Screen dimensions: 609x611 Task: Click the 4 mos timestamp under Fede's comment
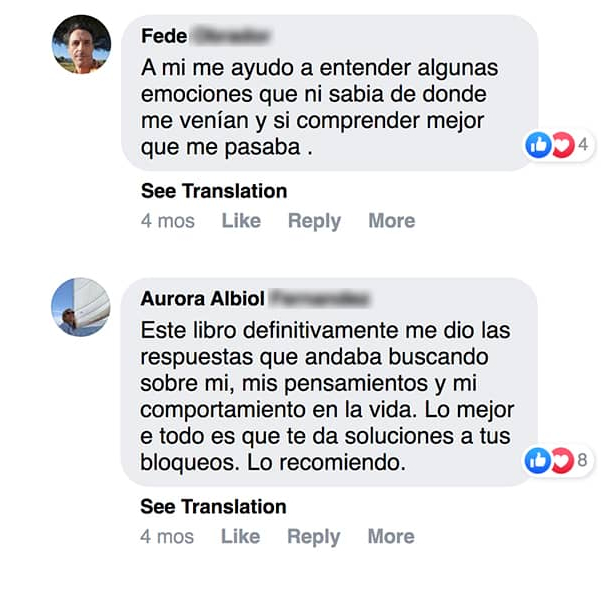point(168,221)
